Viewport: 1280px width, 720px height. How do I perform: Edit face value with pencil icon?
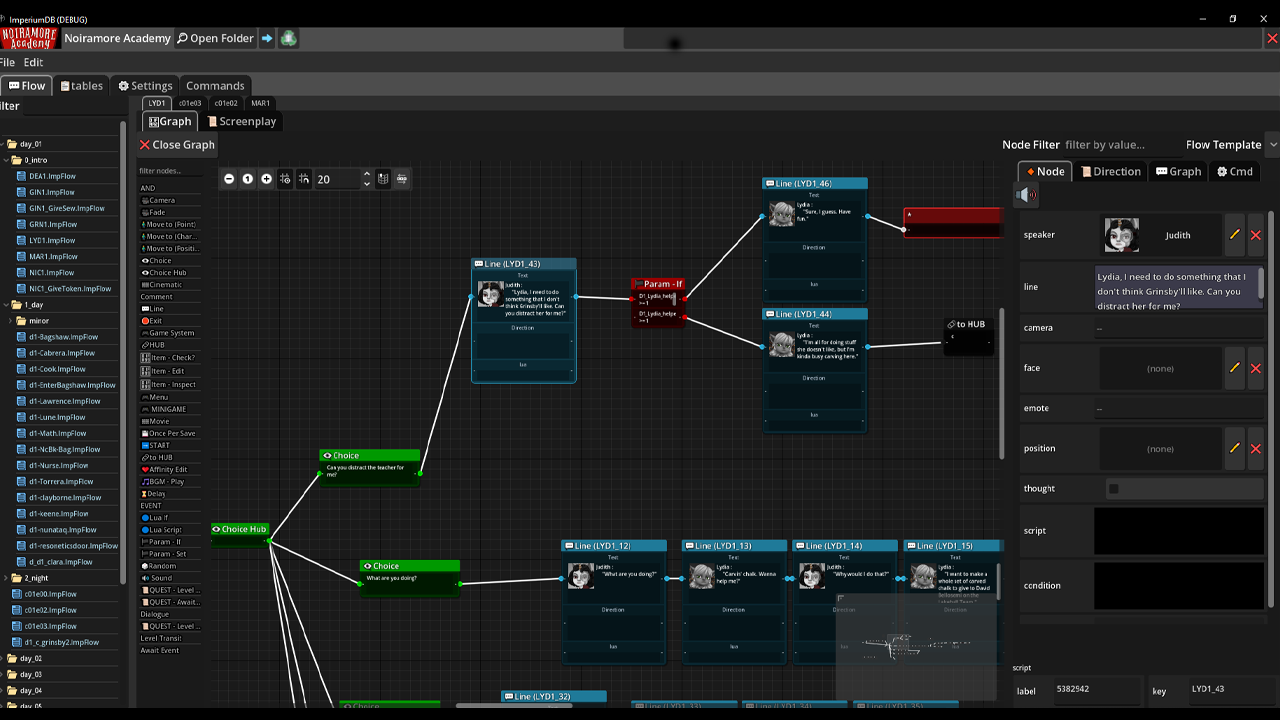(x=1234, y=368)
